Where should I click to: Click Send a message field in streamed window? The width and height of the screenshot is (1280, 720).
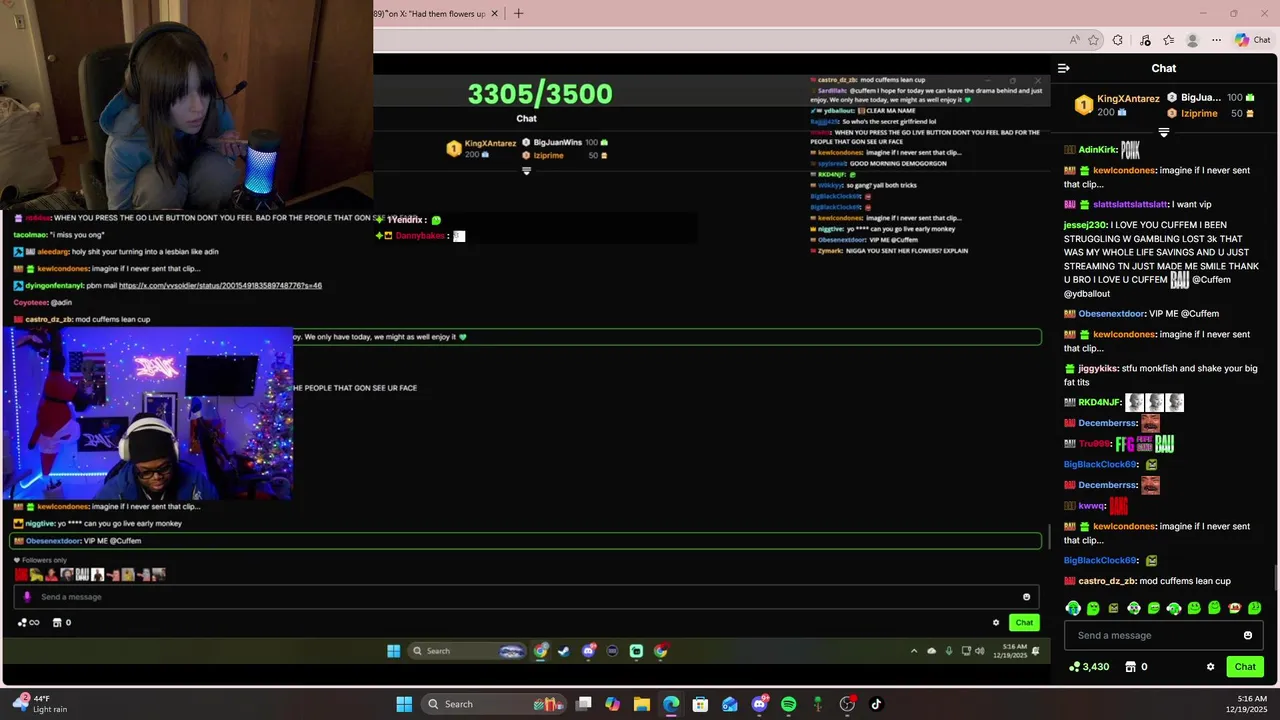(x=527, y=597)
